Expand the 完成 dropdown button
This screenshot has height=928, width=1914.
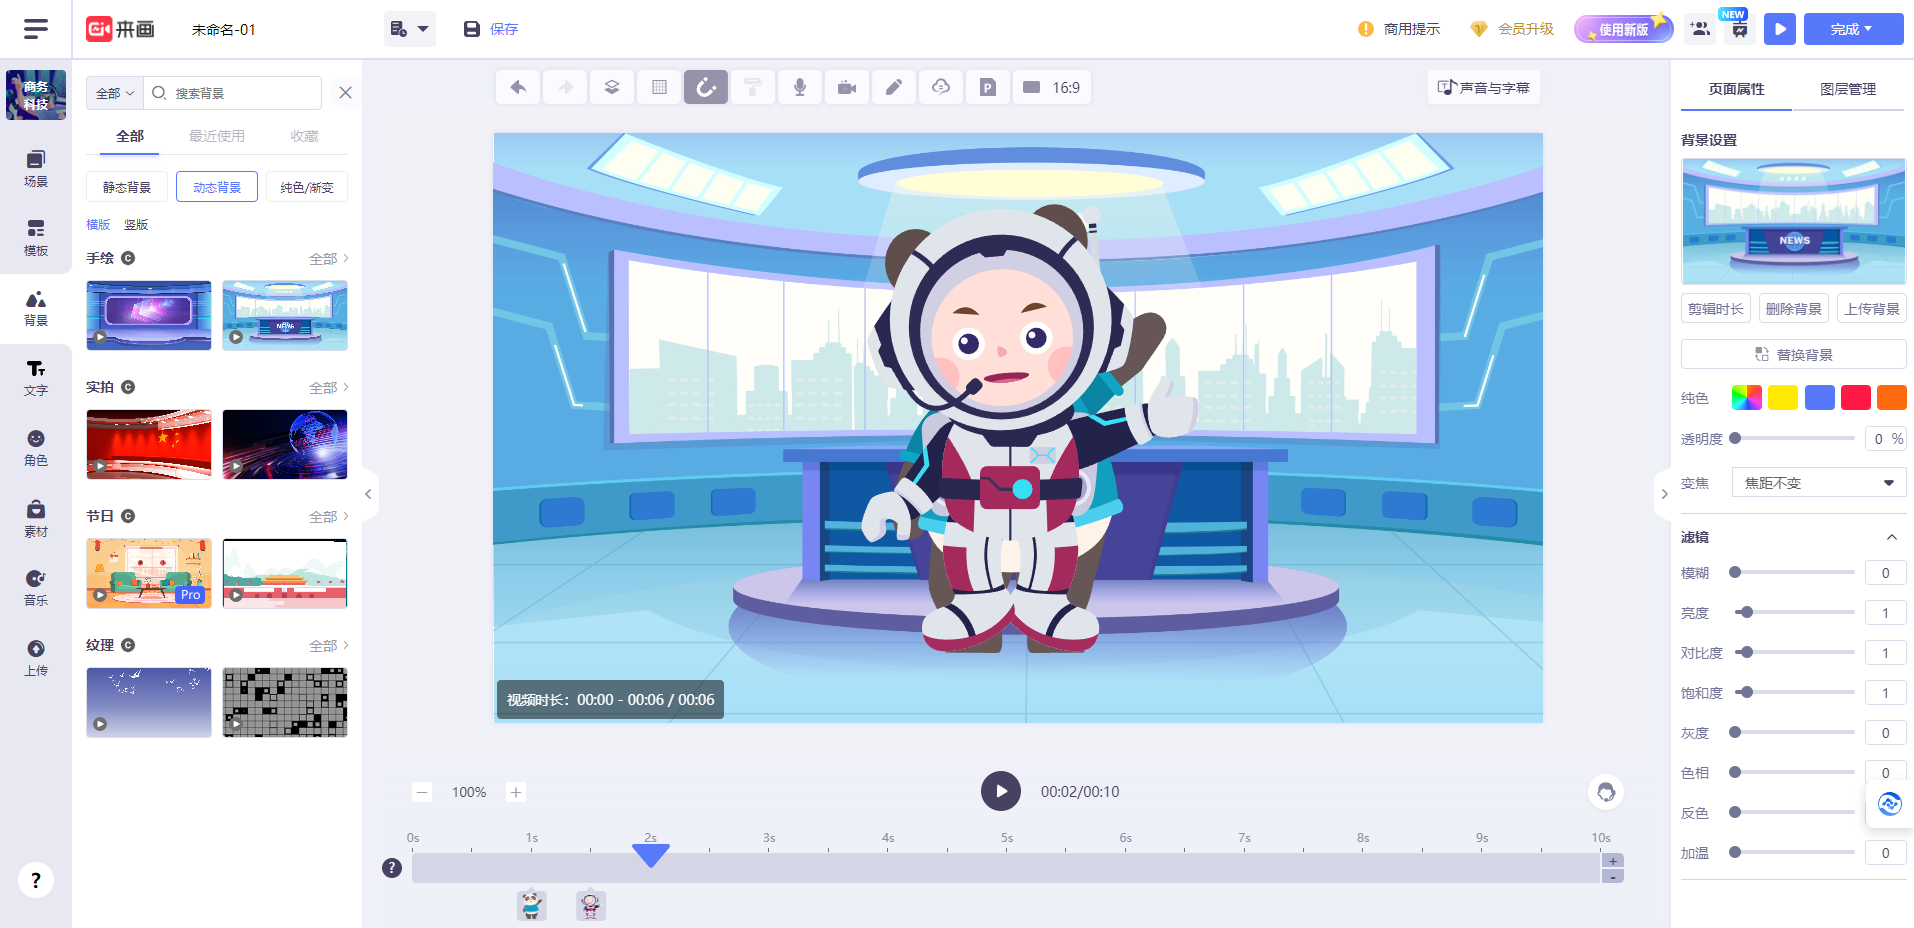tap(1852, 29)
